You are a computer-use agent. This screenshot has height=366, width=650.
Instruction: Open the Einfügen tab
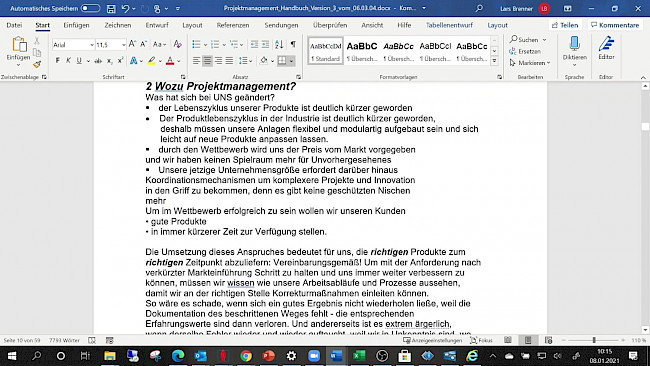(x=76, y=25)
